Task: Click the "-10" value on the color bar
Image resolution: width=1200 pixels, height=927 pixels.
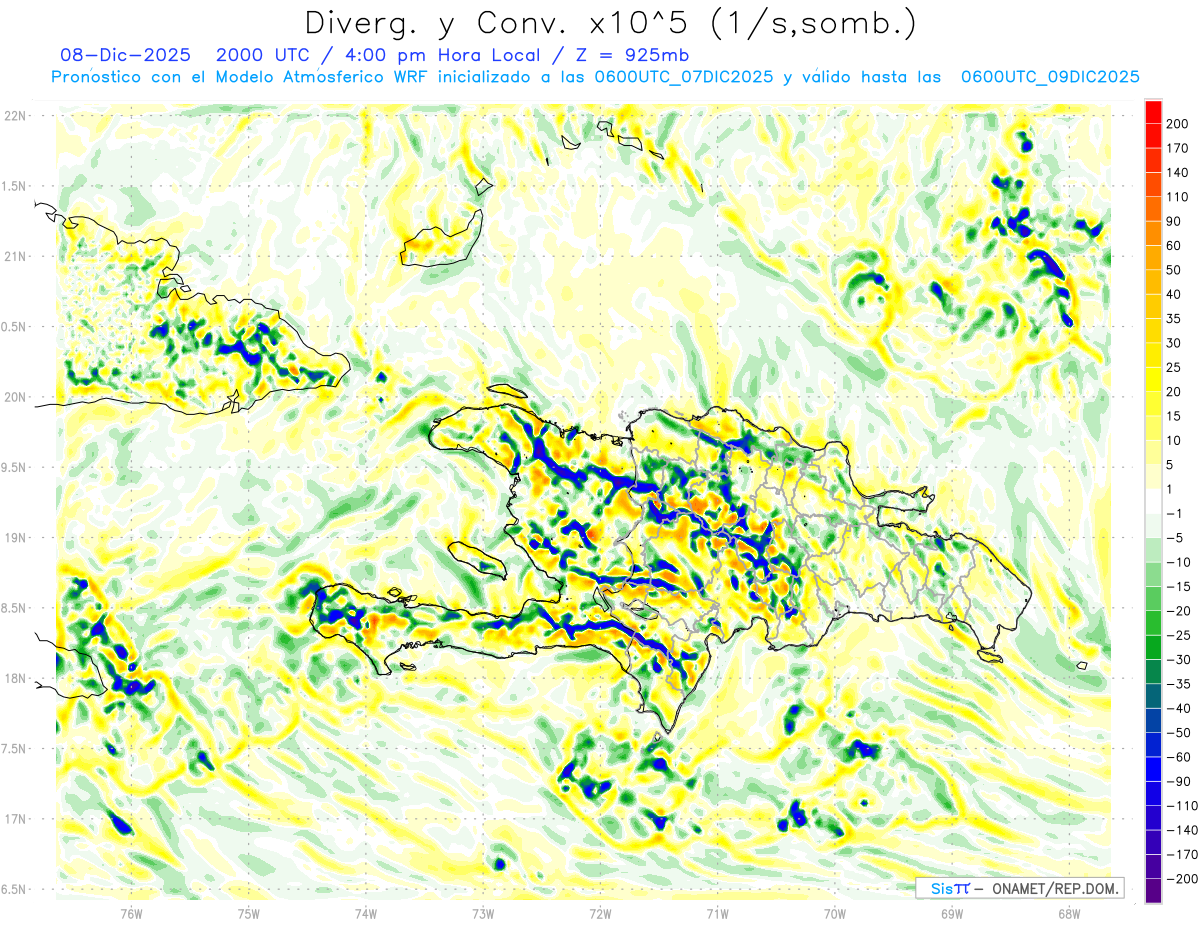Action: click(x=1179, y=562)
